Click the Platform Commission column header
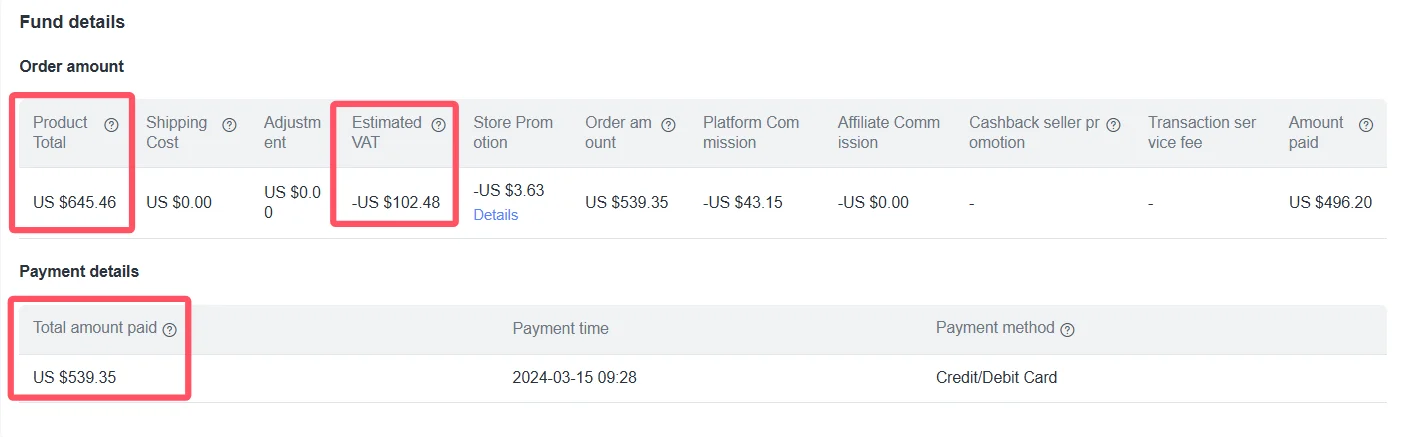The image size is (1401, 437). coord(751,132)
